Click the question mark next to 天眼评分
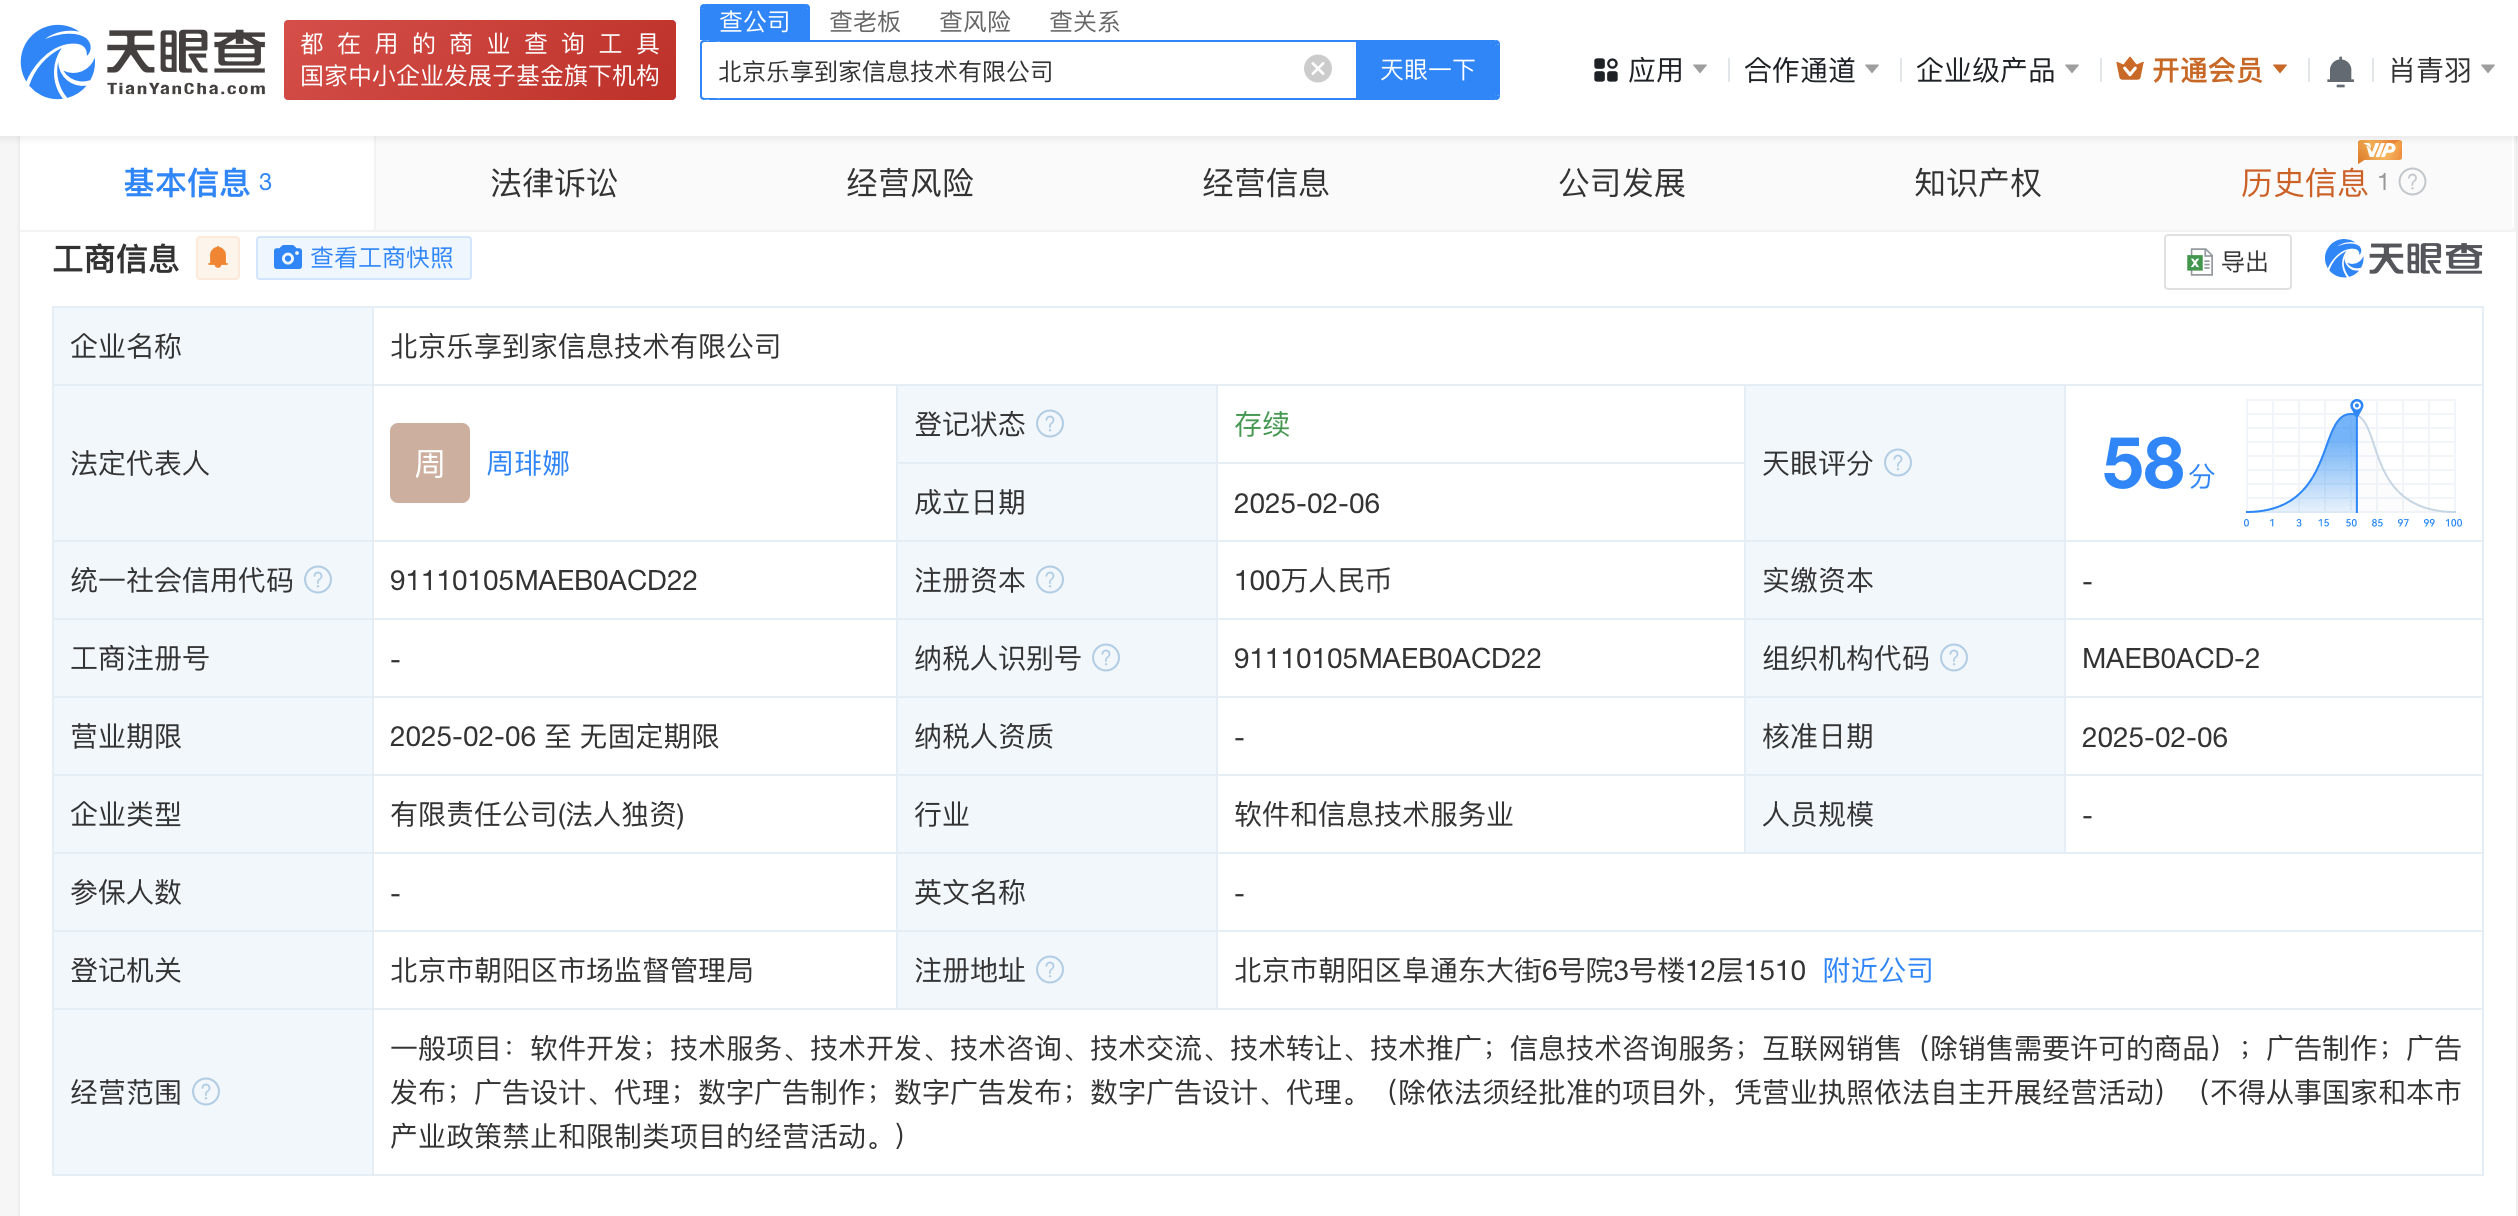2518x1216 pixels. coord(1898,463)
